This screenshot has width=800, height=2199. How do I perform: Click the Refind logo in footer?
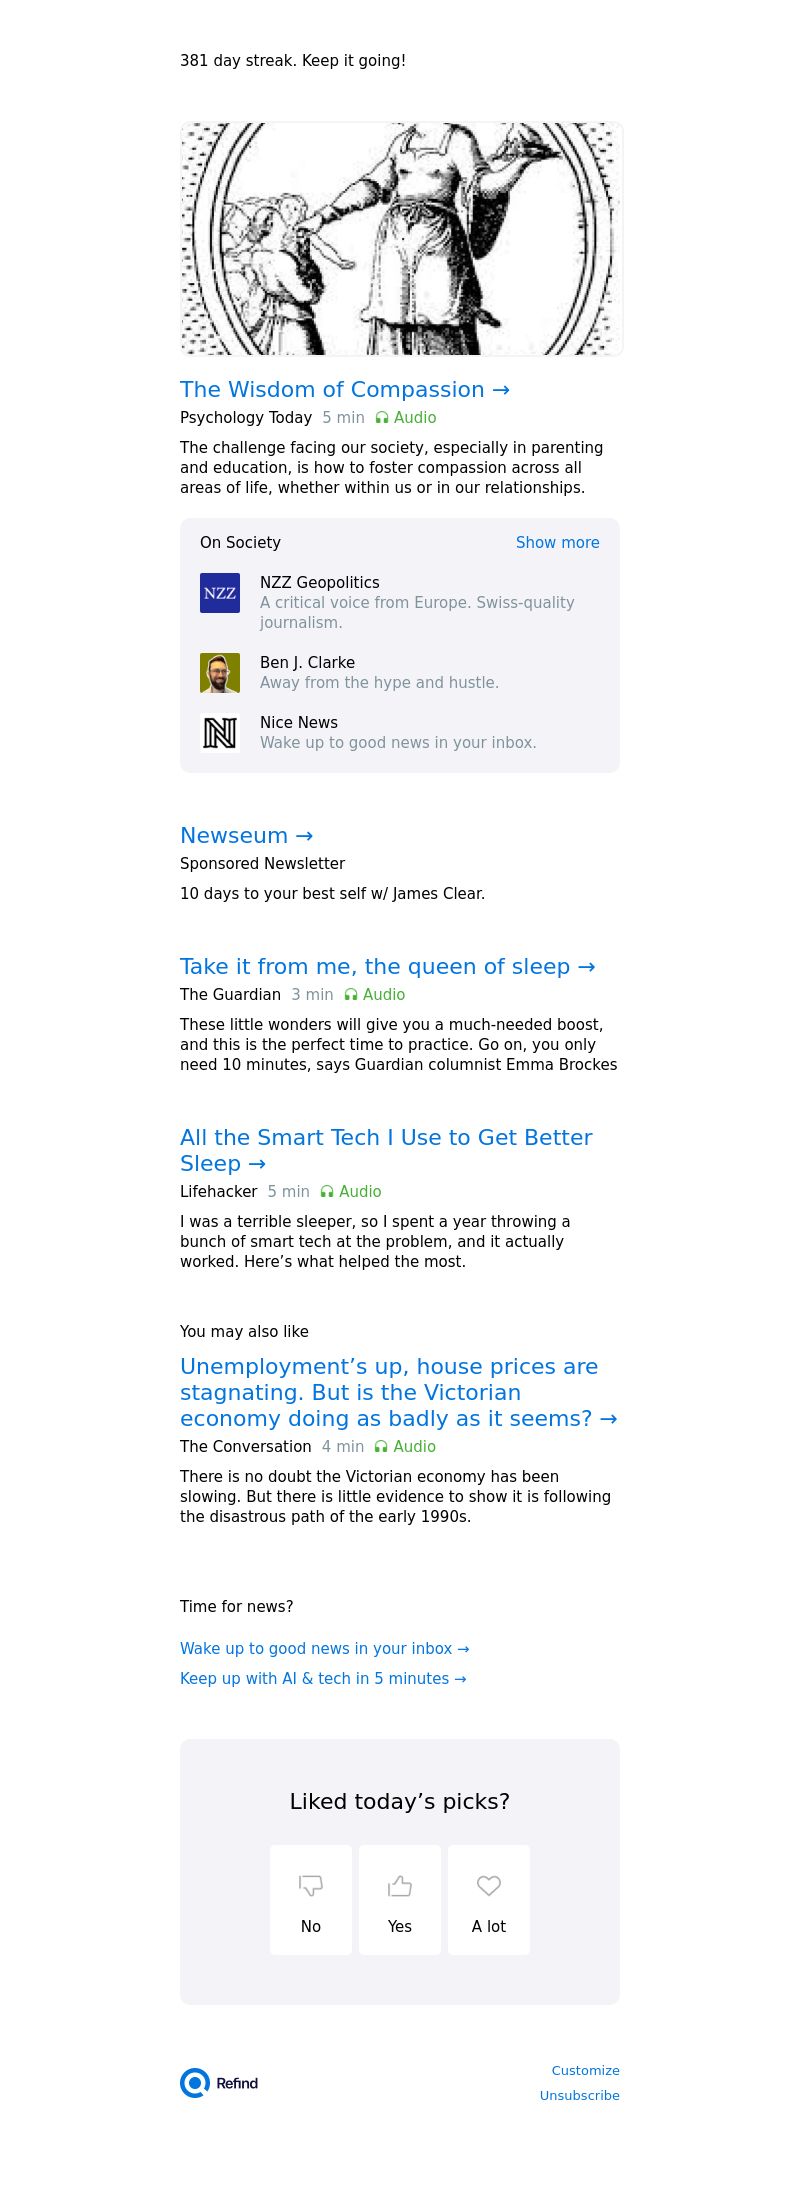click(x=219, y=2083)
